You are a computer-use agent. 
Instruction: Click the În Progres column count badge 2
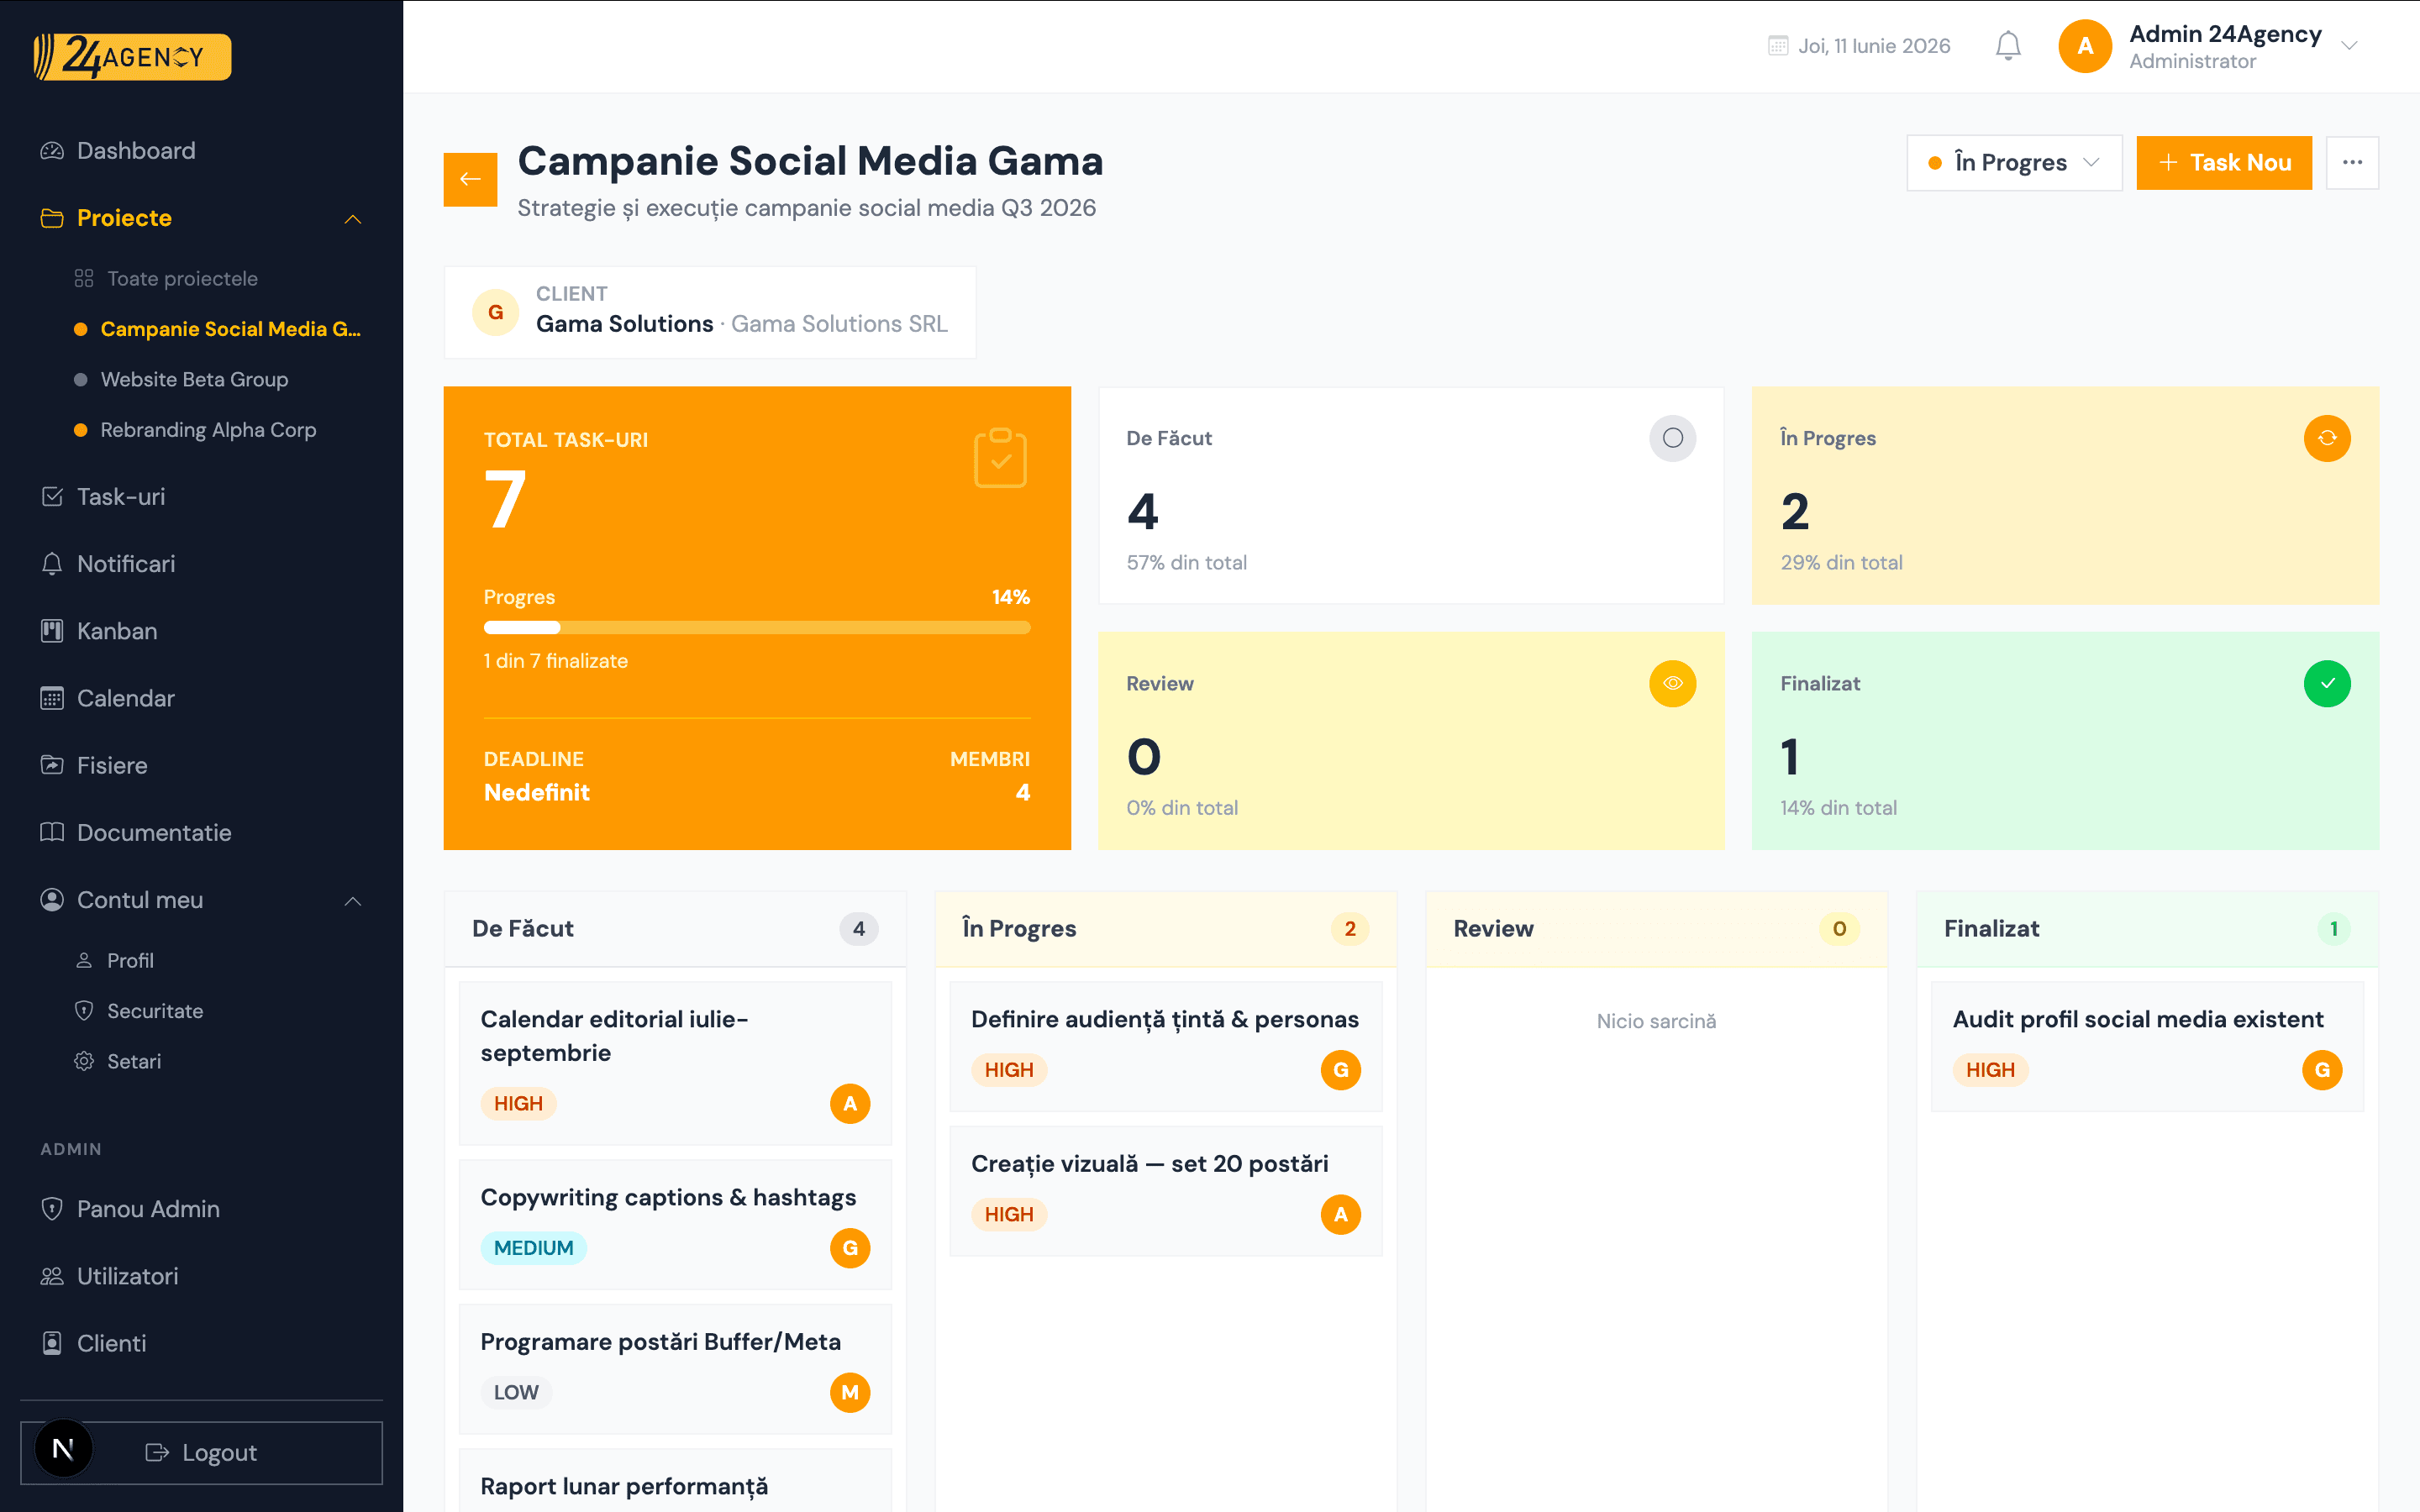1349,928
